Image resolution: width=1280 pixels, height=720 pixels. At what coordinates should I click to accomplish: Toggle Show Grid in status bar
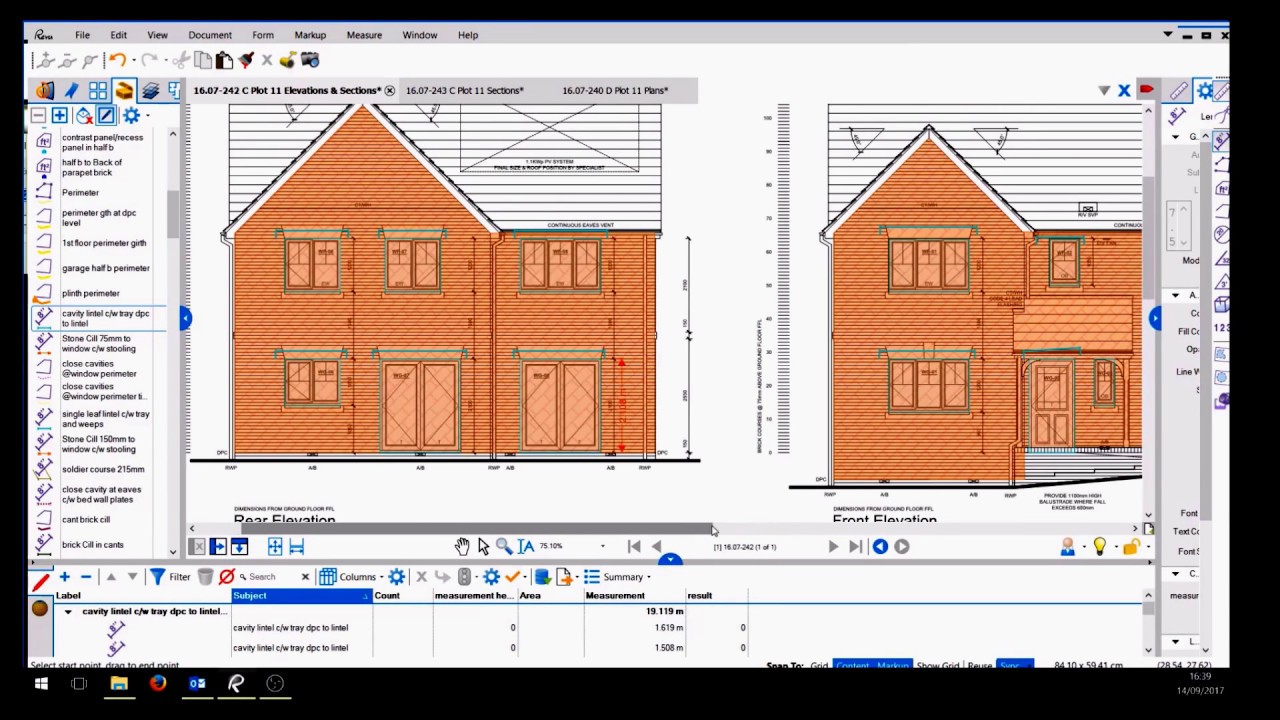(x=939, y=665)
